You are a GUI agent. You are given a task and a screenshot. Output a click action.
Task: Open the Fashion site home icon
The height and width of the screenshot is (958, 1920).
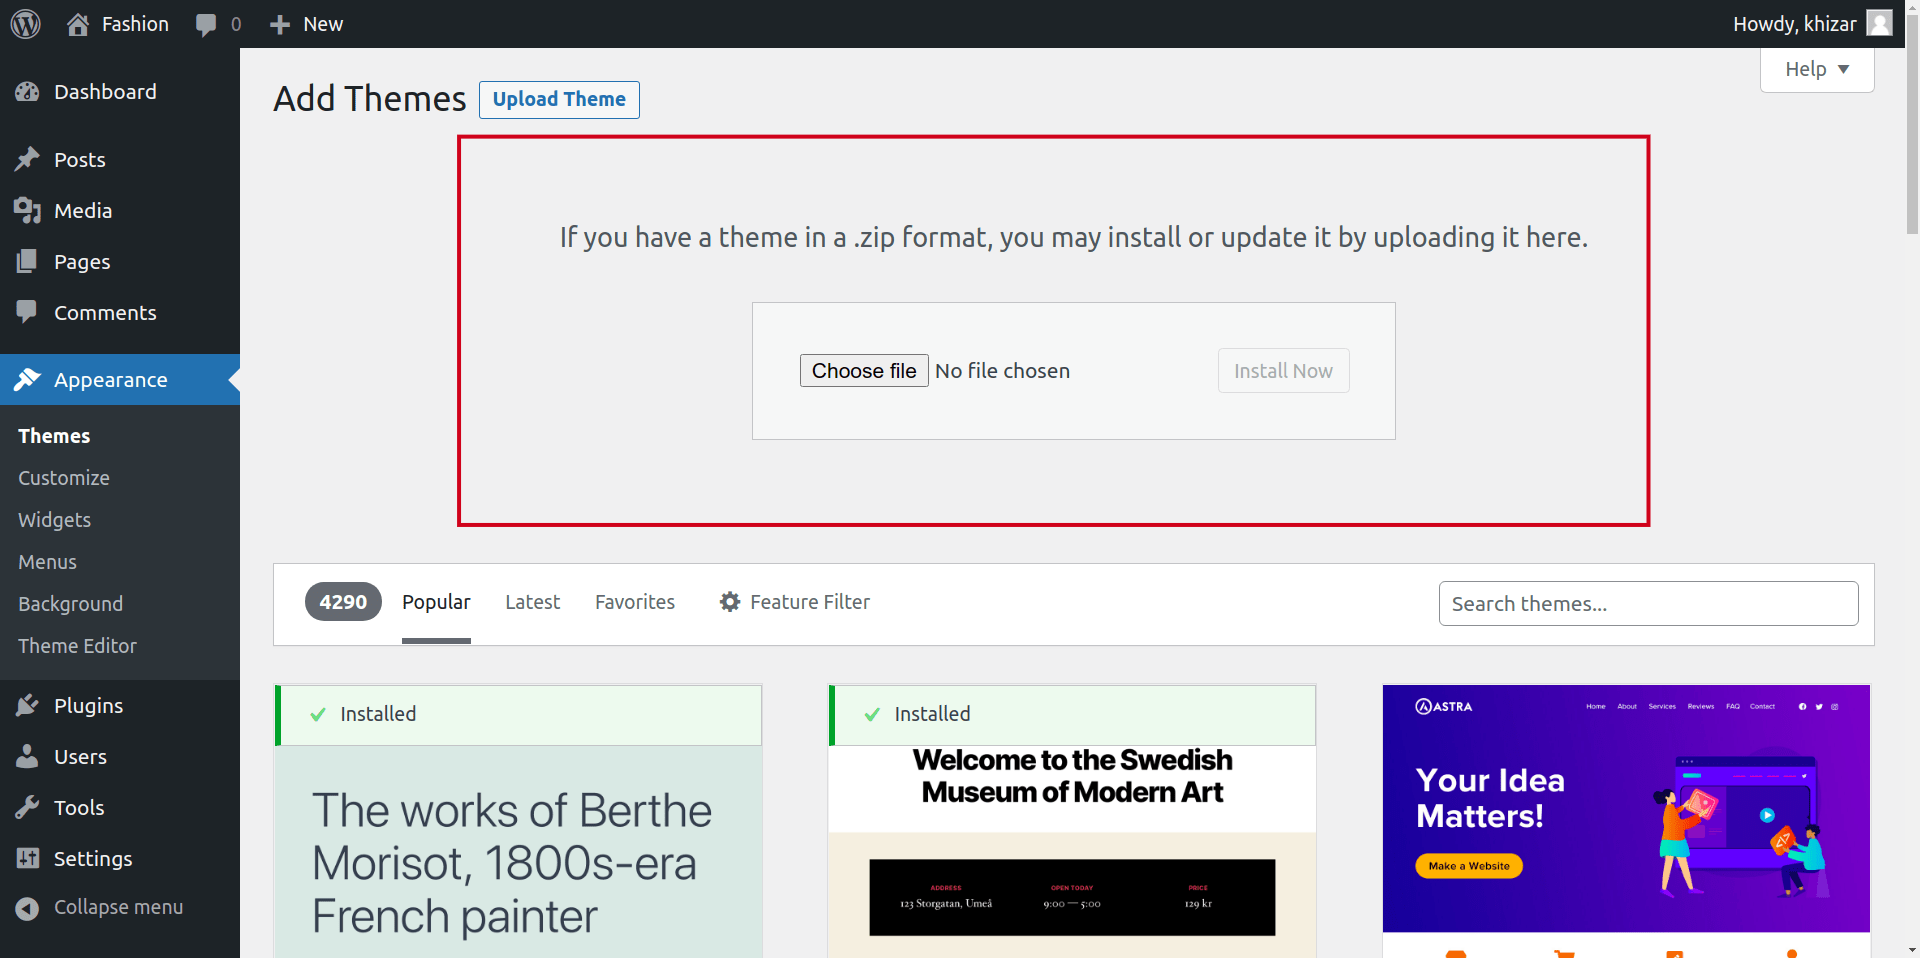[x=78, y=24]
